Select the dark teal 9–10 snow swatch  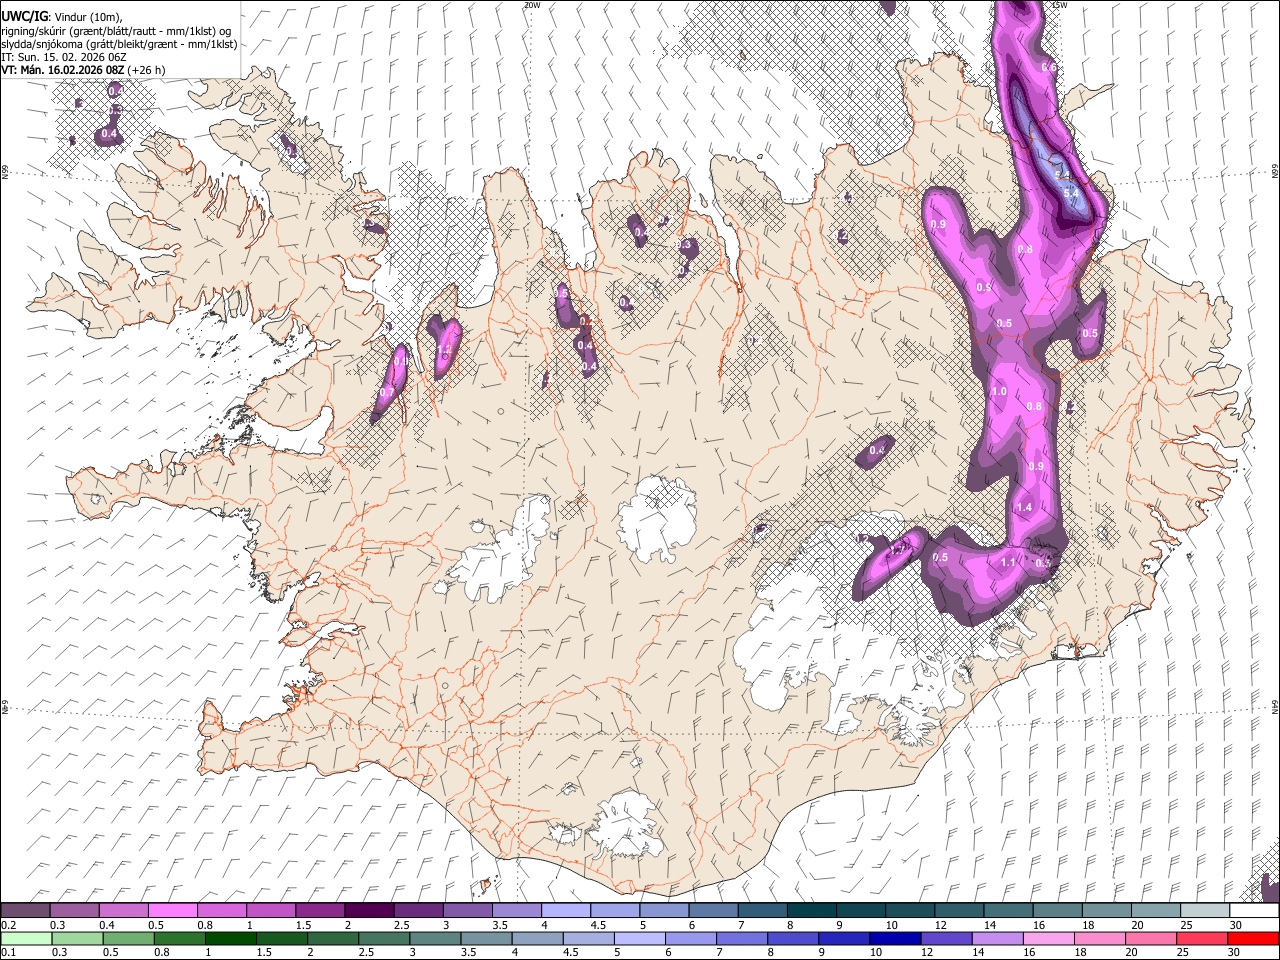[x=860, y=911]
